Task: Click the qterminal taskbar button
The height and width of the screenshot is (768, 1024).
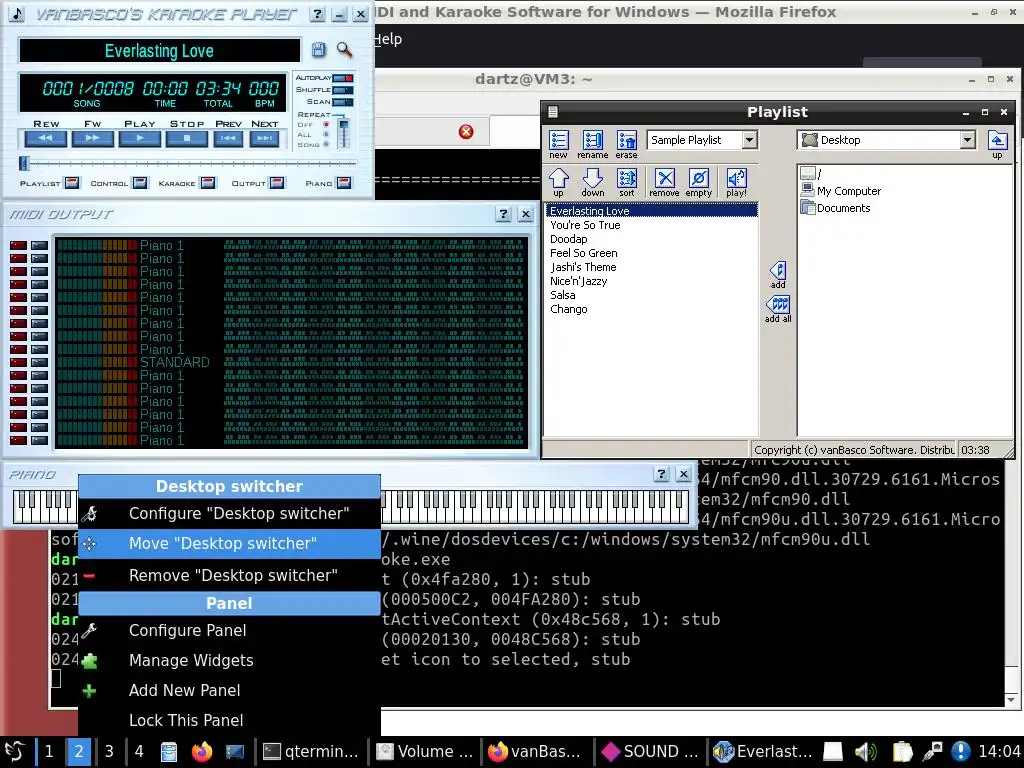Action: coord(311,752)
